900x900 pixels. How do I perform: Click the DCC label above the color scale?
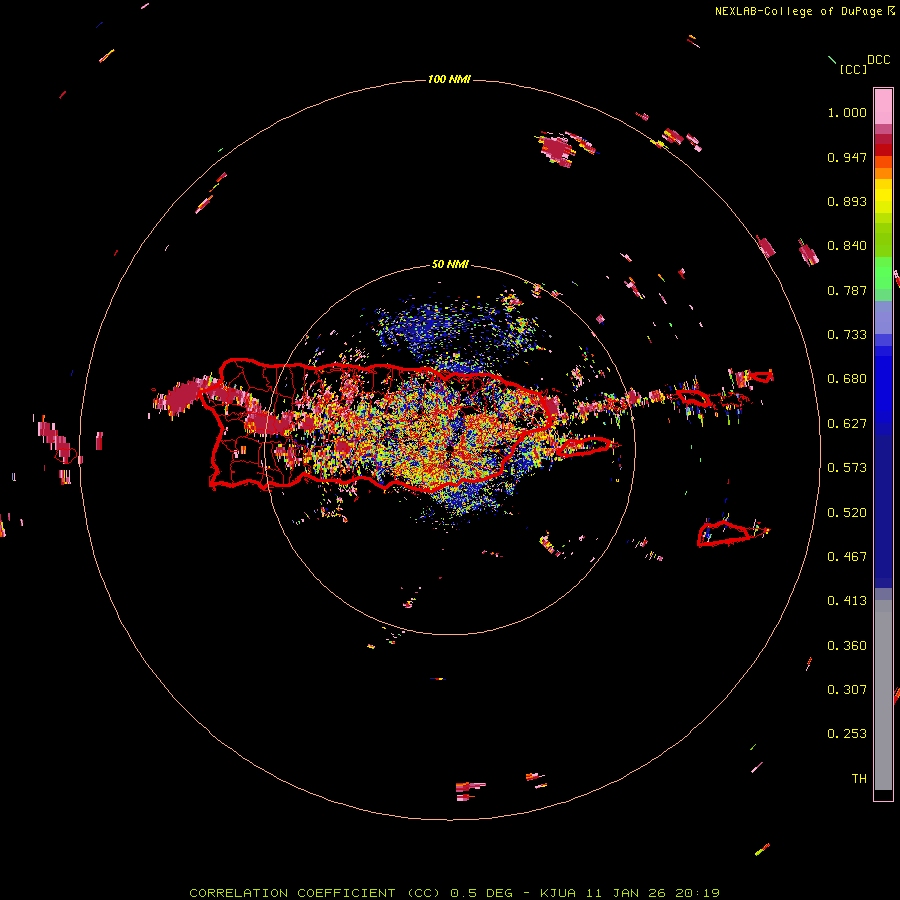tap(879, 60)
